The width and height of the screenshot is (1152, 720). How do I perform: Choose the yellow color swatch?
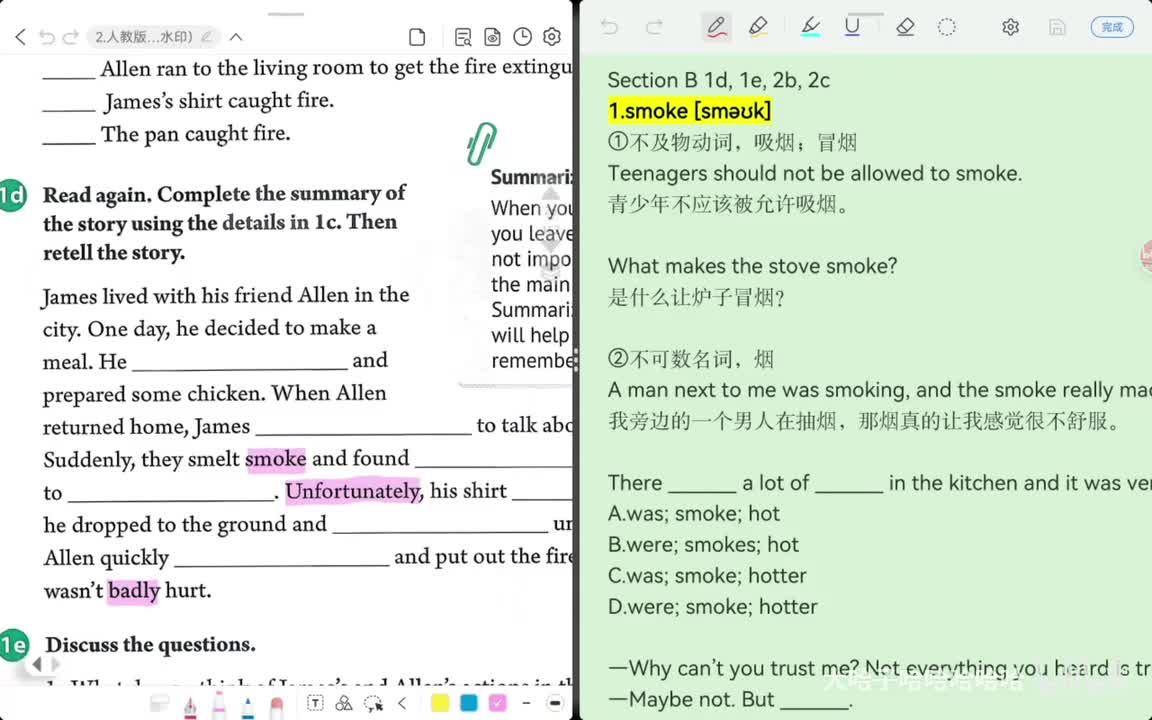pos(440,704)
